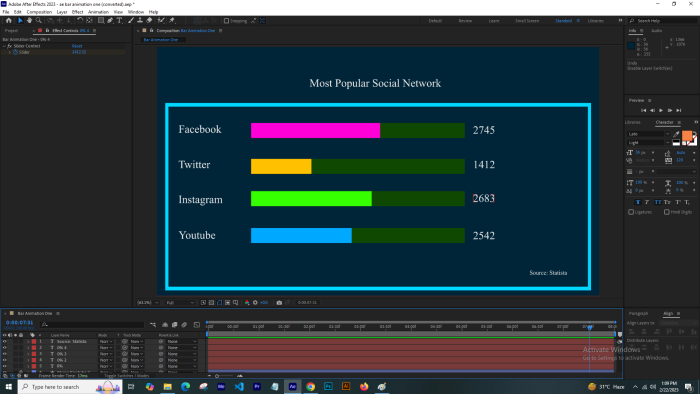
Task: Go to the Home screen icon
Action: pyautogui.click(x=8, y=21)
